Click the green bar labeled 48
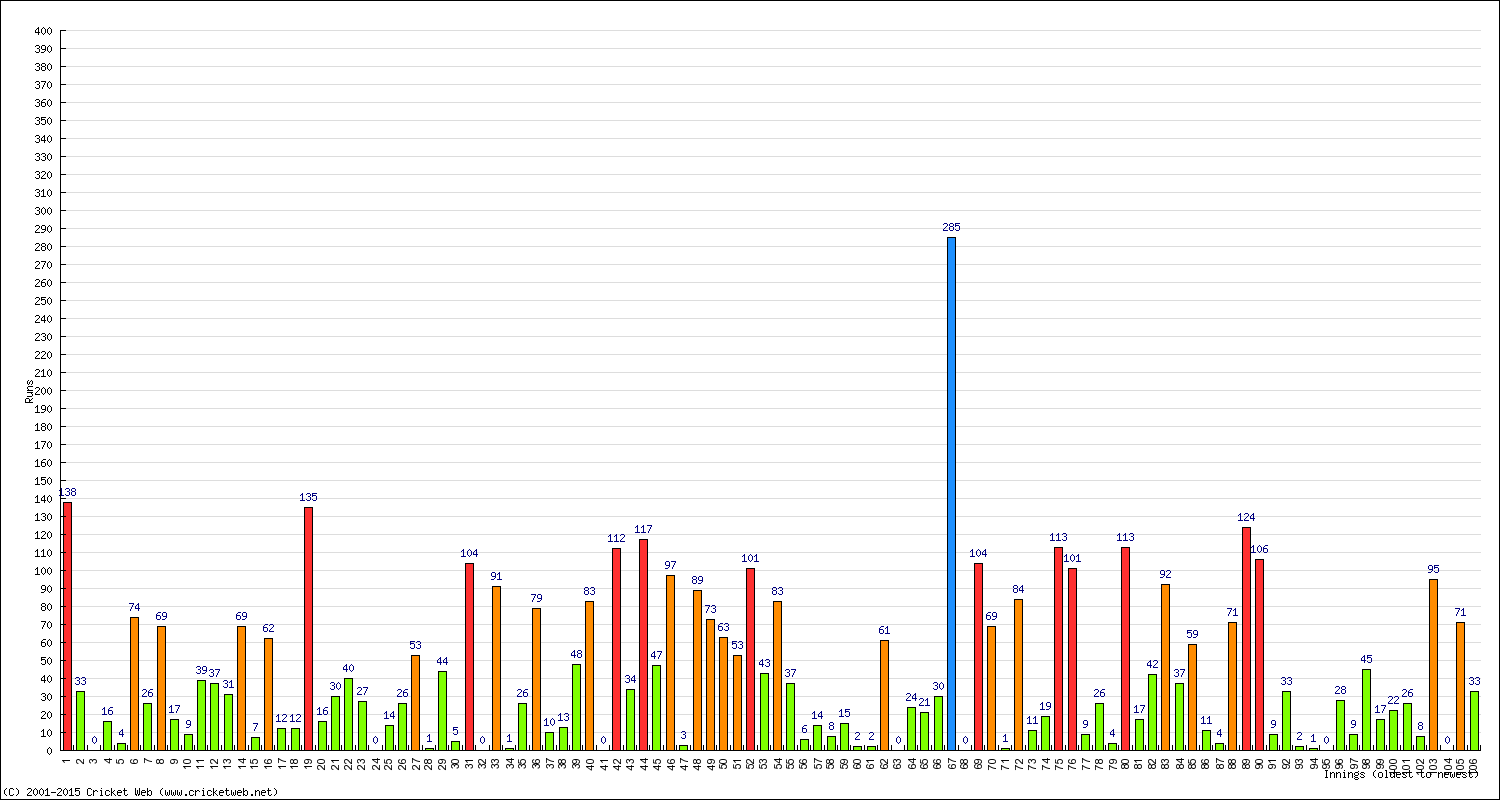Screen dimensions: 1500x800 click(x=576, y=707)
